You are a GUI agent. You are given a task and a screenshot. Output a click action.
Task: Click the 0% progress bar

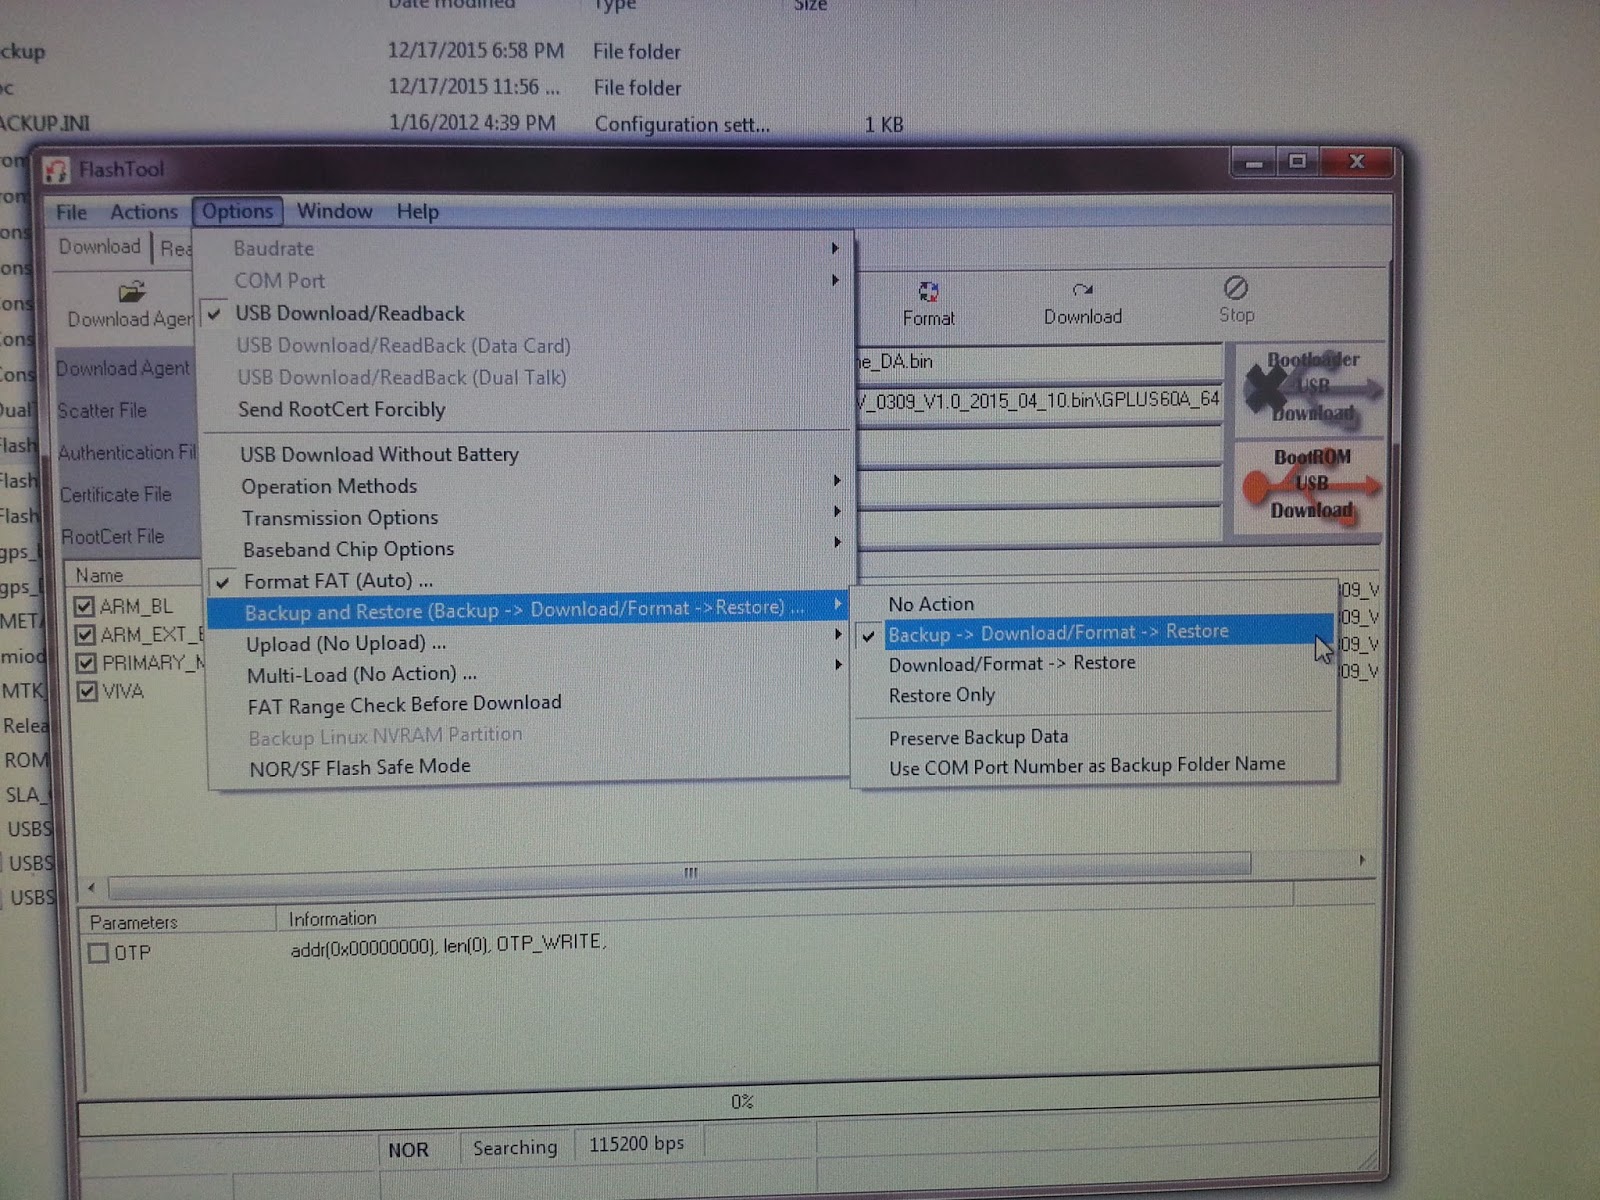729,1102
